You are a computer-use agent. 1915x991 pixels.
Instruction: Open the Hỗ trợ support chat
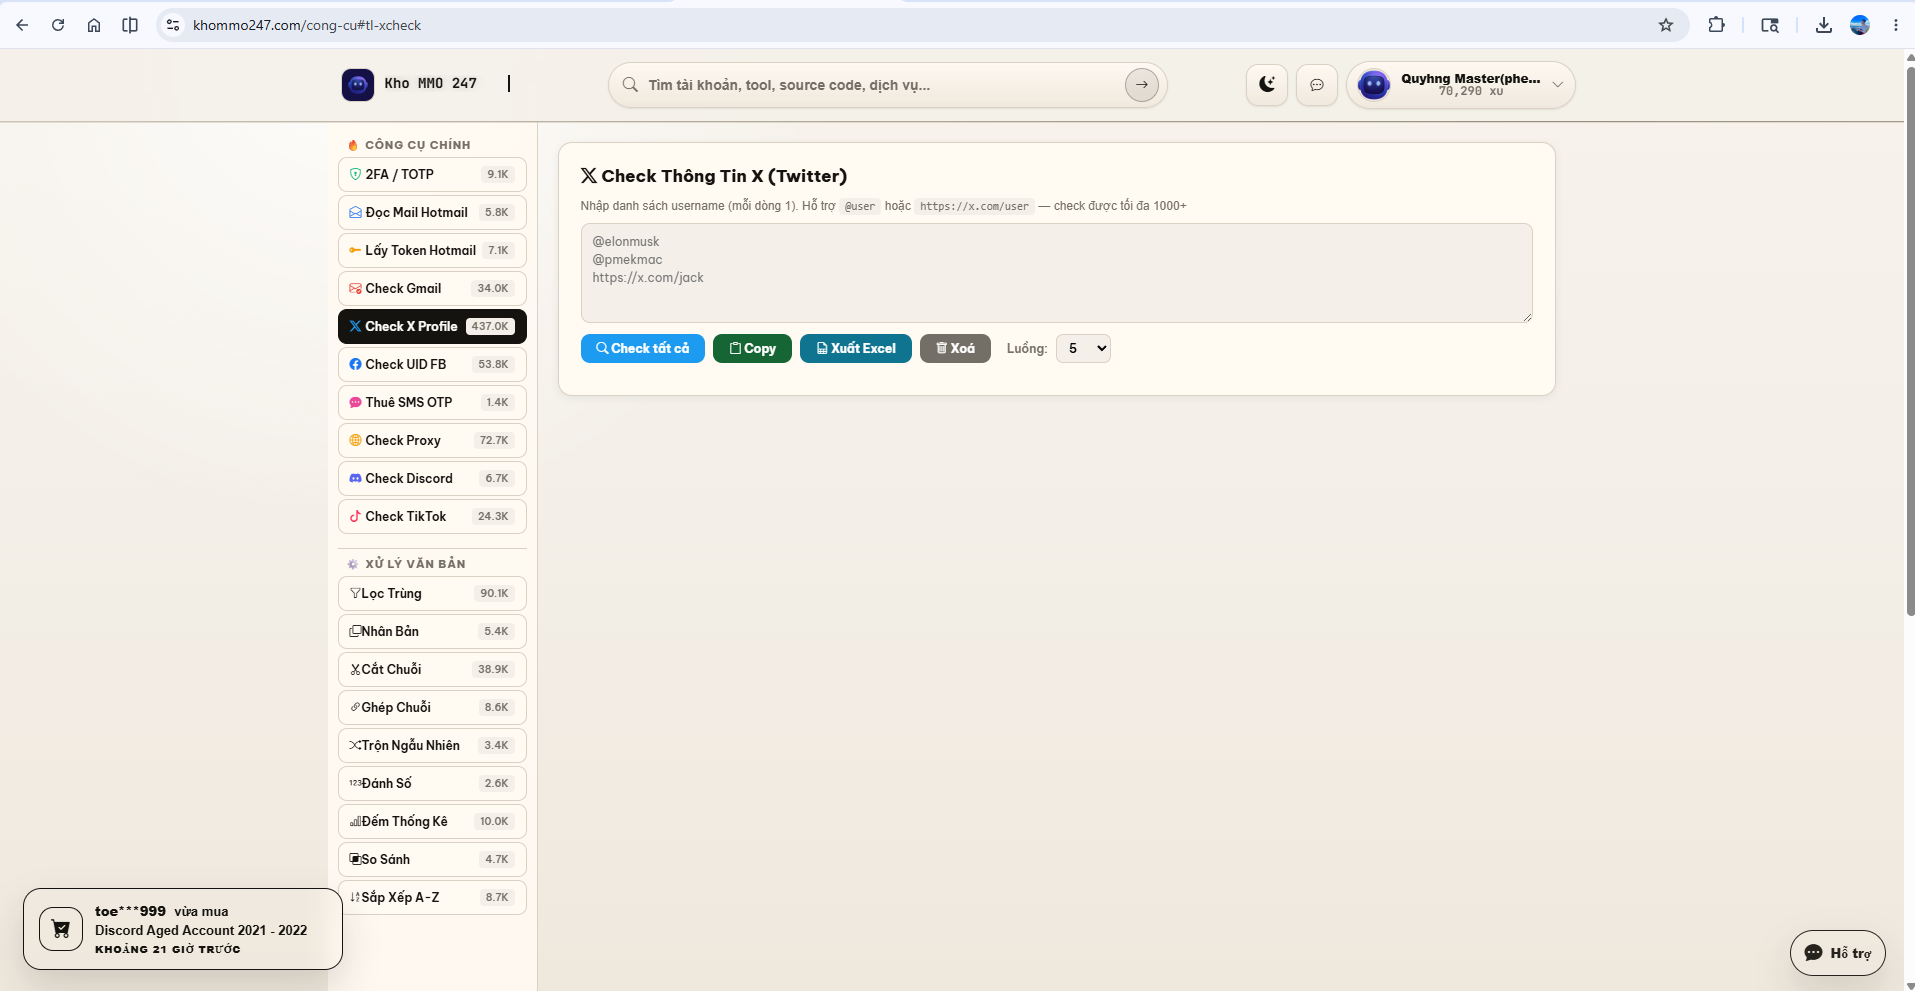tap(1838, 953)
